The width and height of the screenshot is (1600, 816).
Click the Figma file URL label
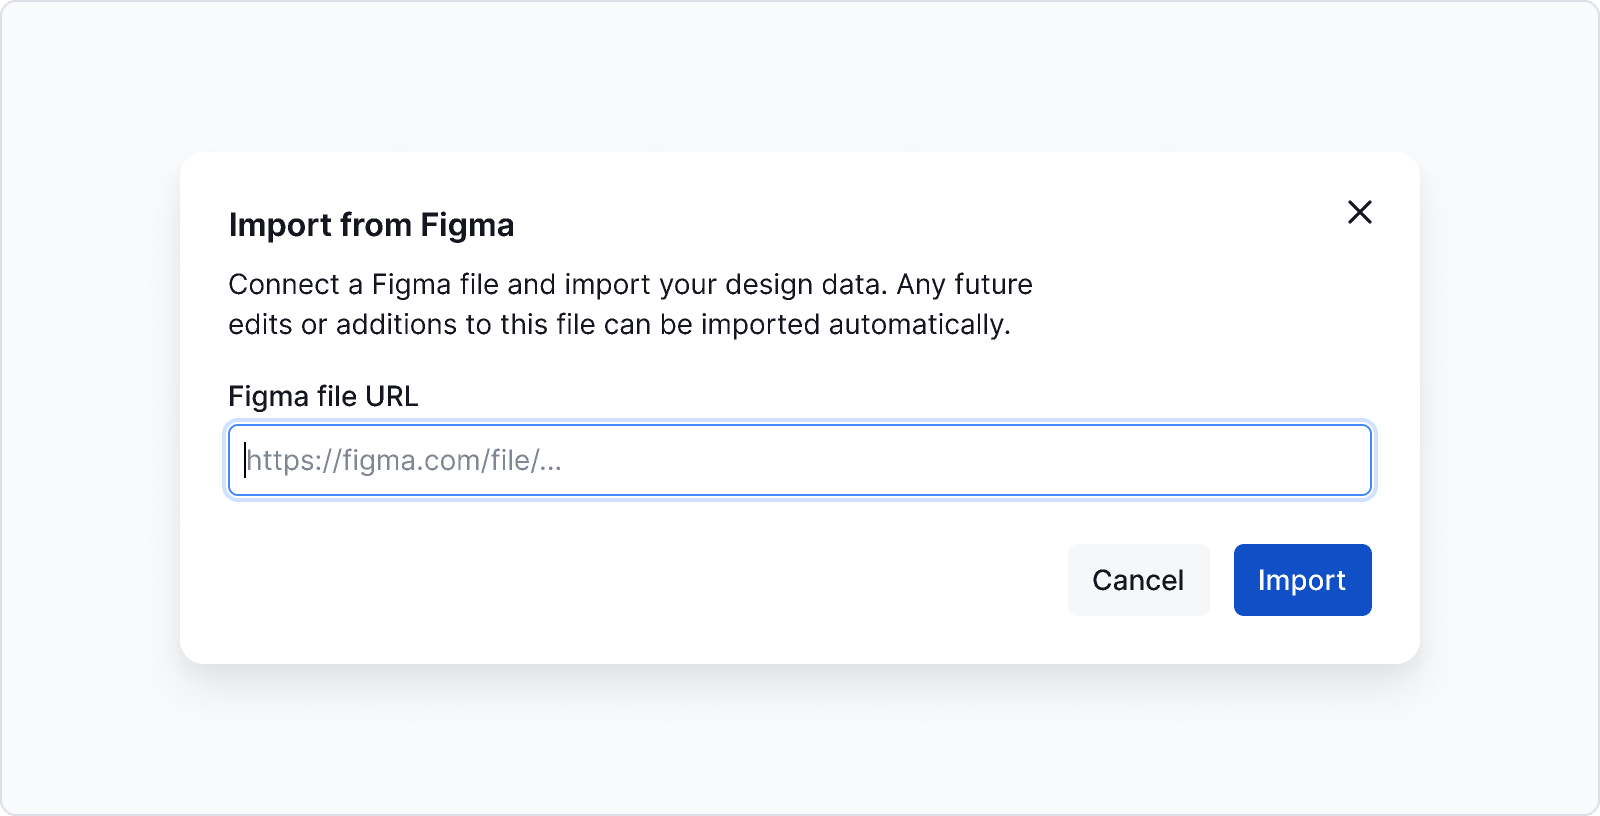(x=323, y=396)
